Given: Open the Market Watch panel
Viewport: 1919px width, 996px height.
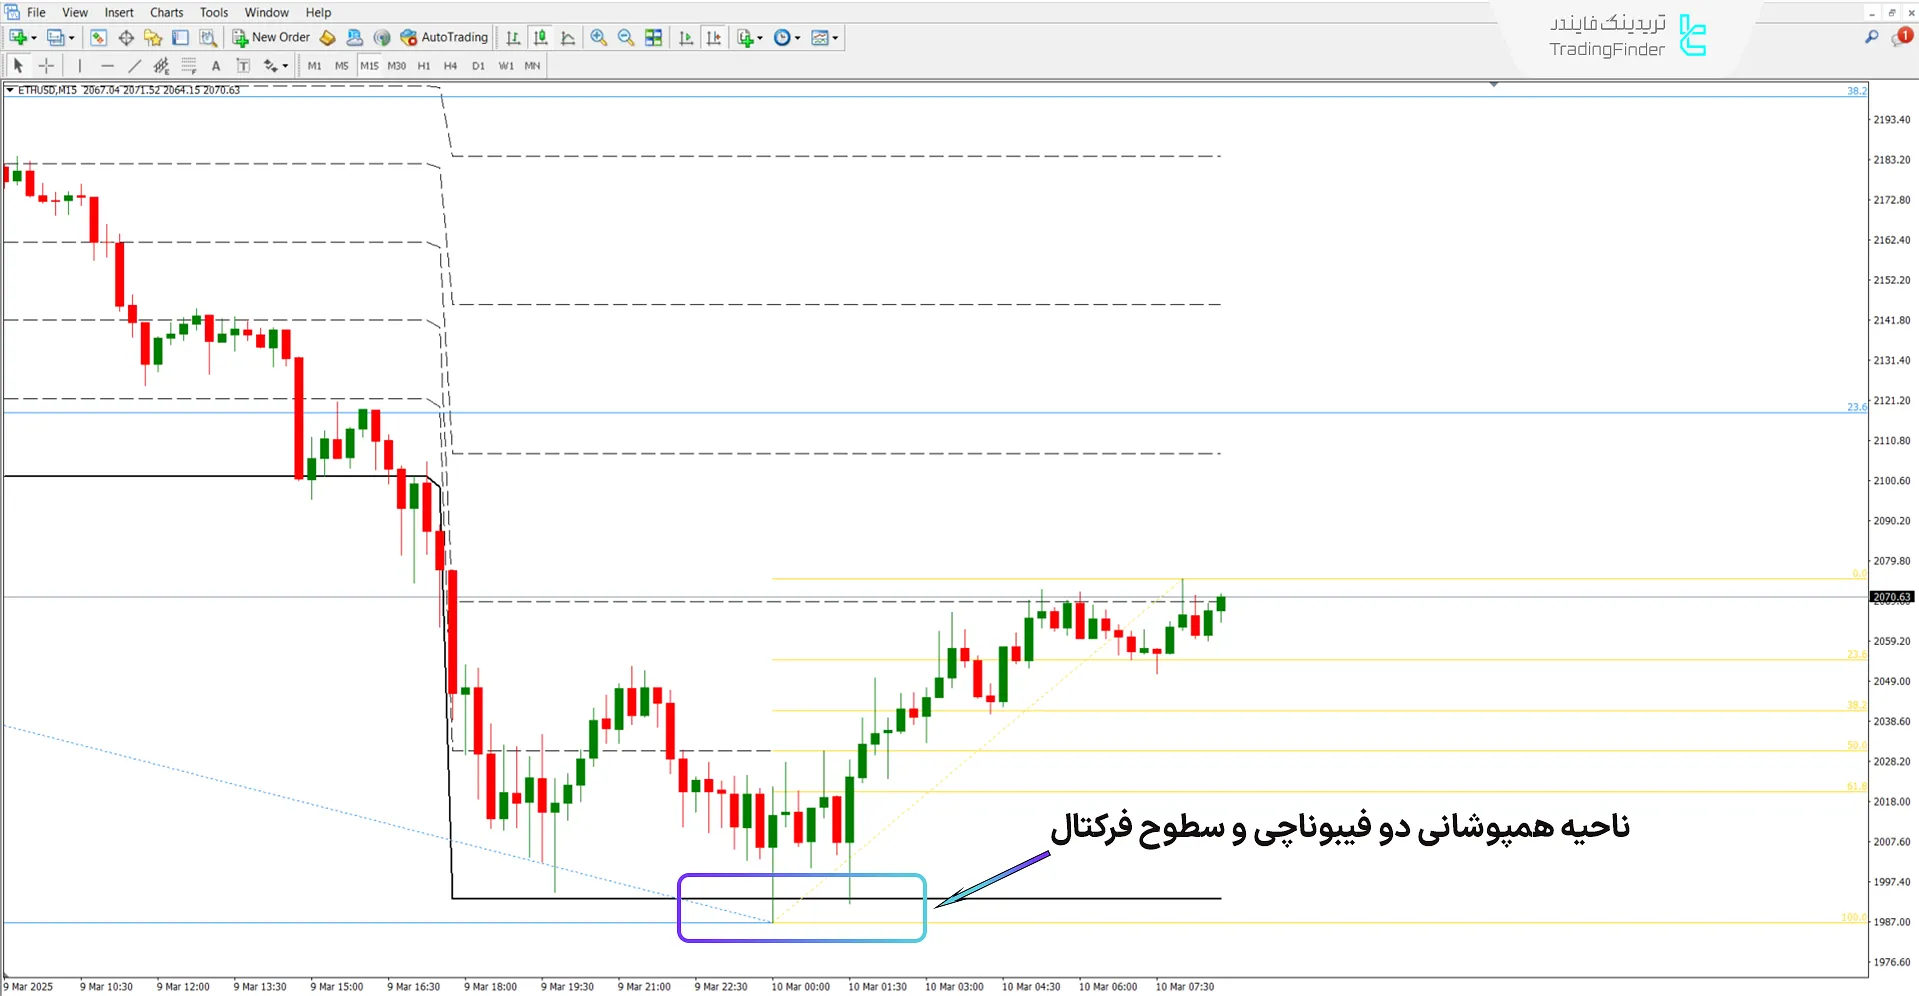Looking at the screenshot, I should tap(97, 37).
